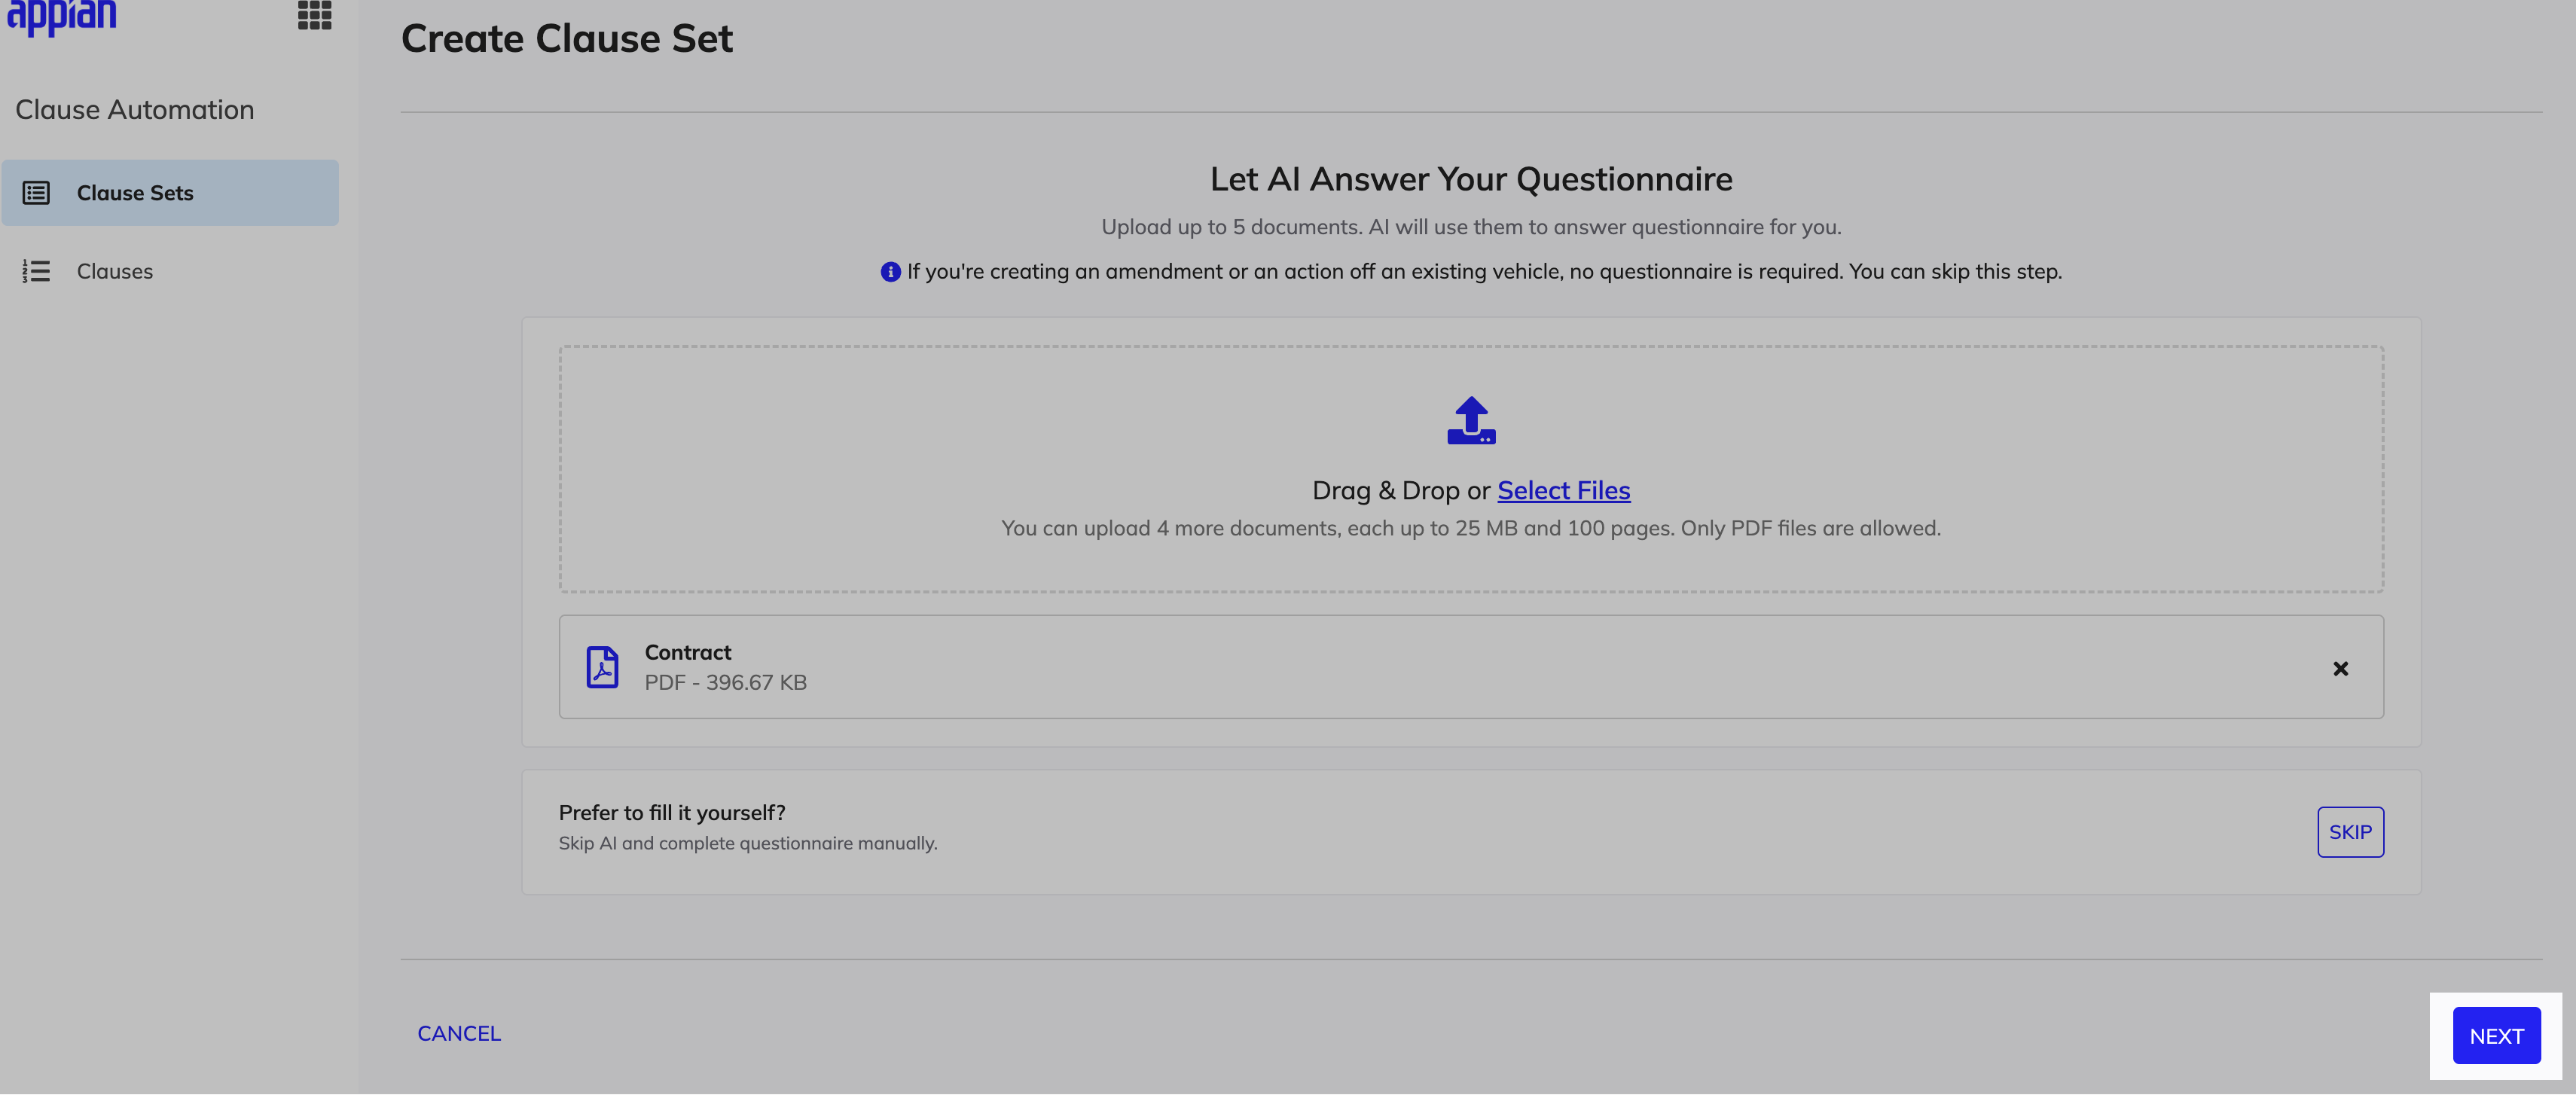
Task: Click the upload tray icon
Action: [x=1471, y=421]
